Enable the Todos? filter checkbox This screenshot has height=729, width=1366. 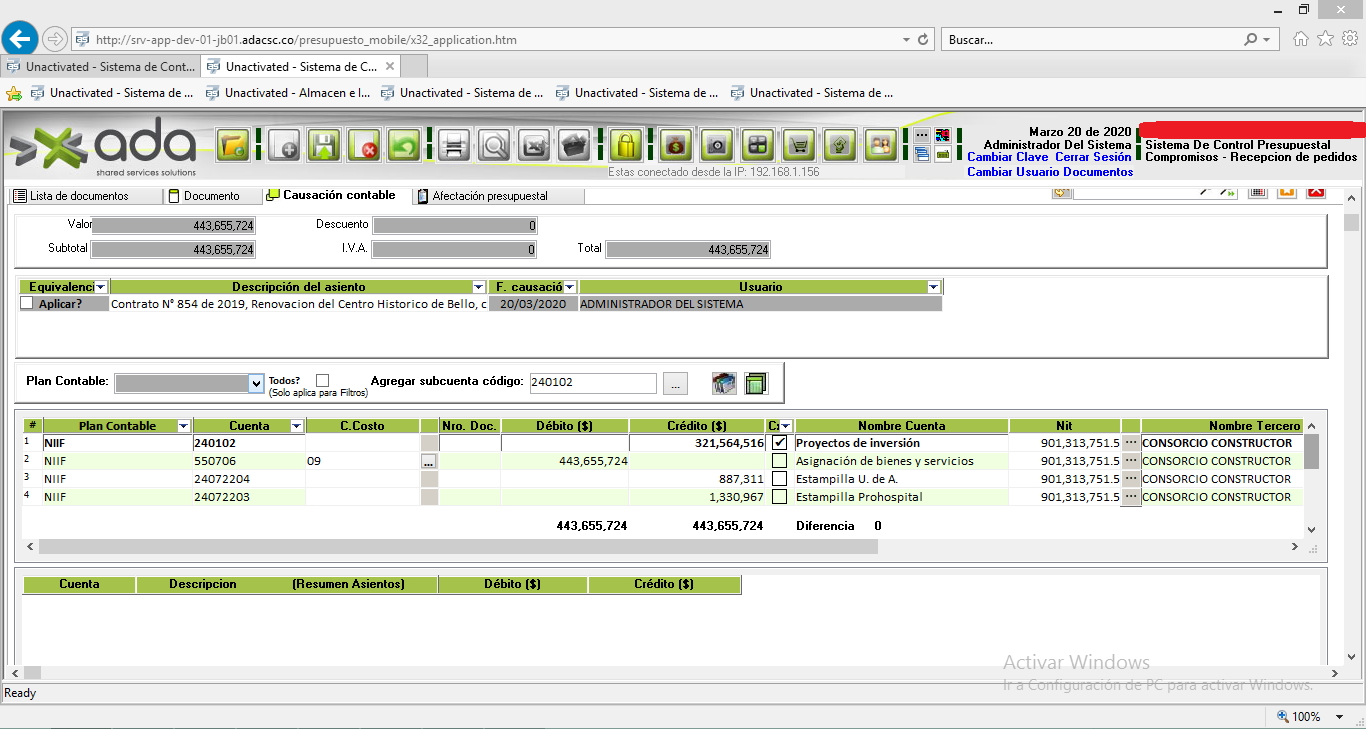(322, 380)
